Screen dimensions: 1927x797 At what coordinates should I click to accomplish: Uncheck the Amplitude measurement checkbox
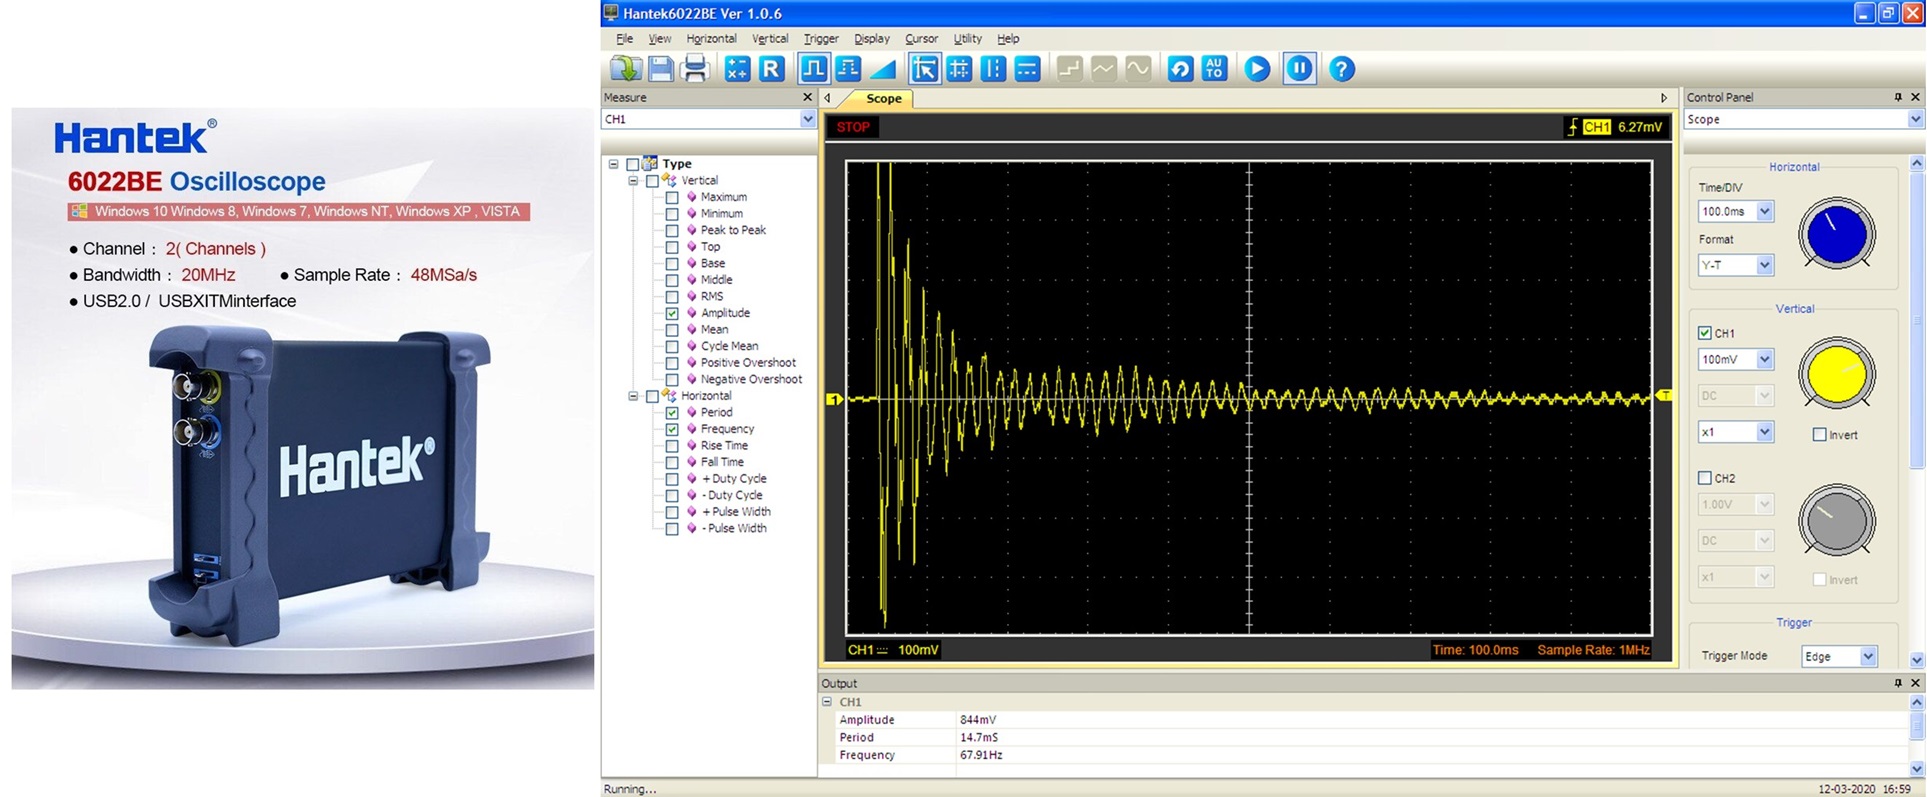pos(672,313)
